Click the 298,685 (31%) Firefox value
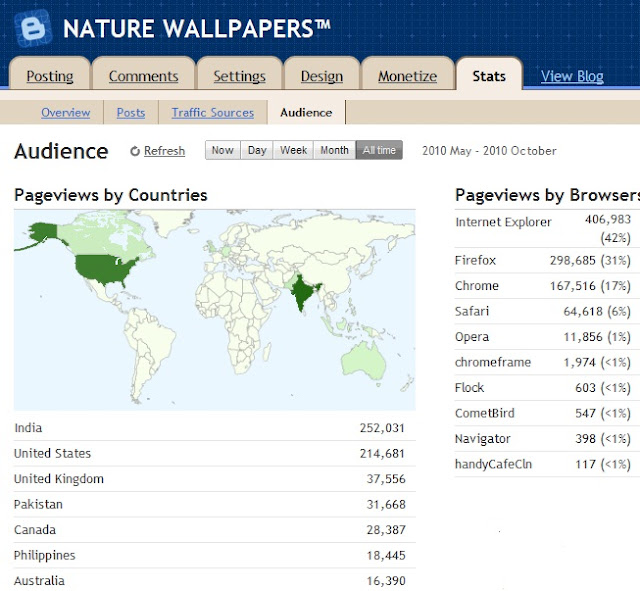 [590, 260]
